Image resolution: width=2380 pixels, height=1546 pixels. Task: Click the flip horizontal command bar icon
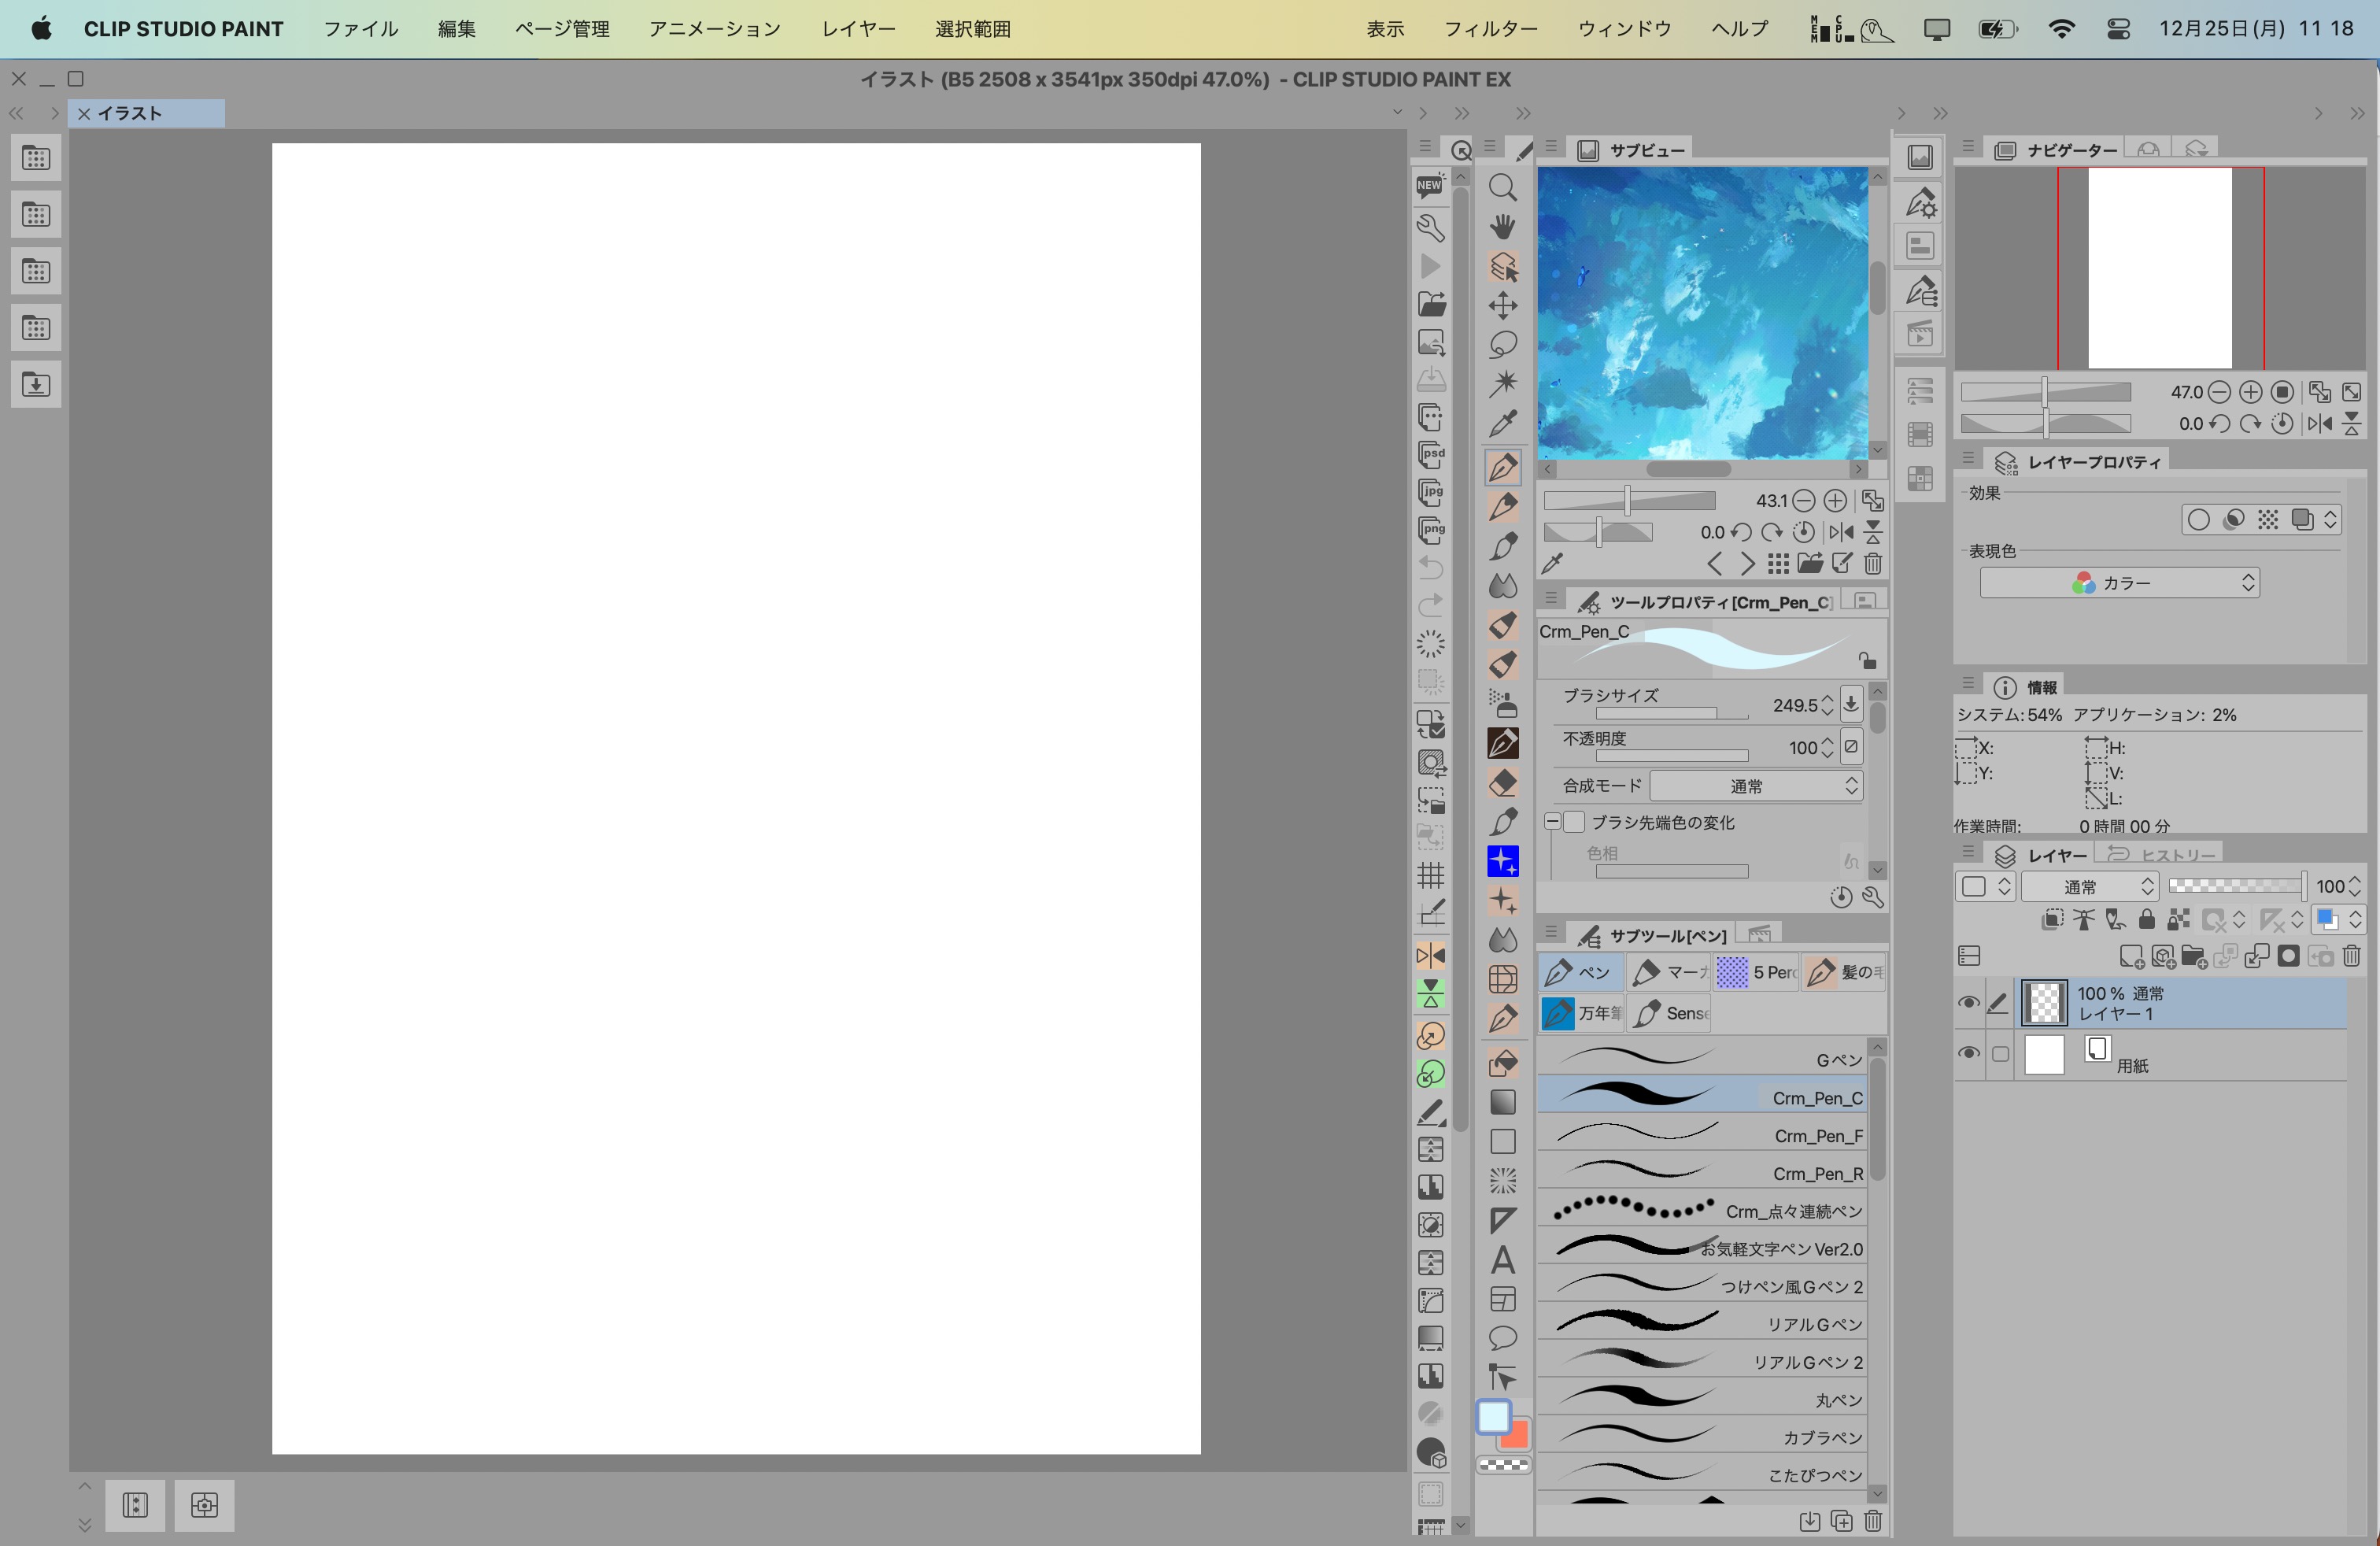1431,956
